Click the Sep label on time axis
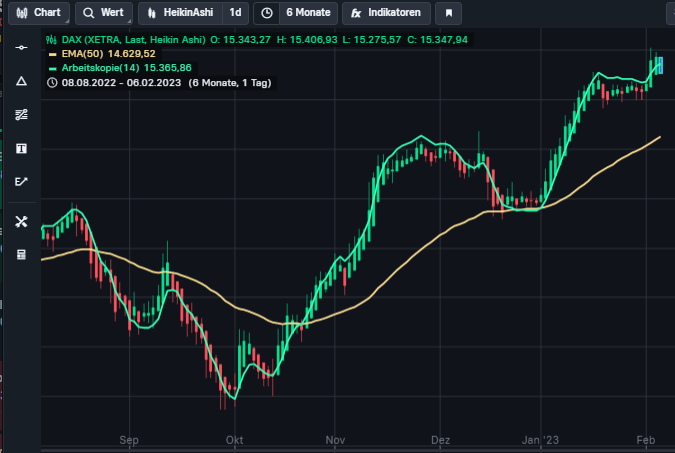This screenshot has width=675, height=453. click(129, 440)
